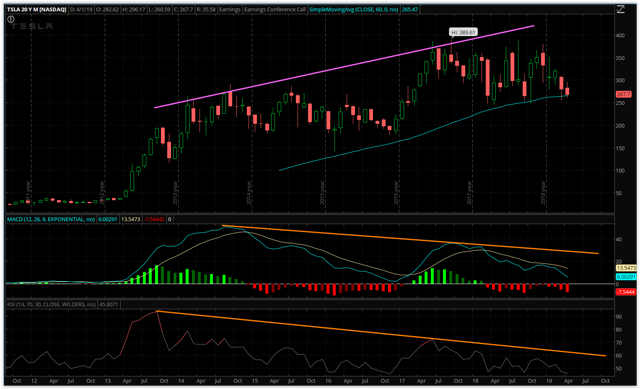Click the 2017 year vertical marker label

[x=469, y=193]
